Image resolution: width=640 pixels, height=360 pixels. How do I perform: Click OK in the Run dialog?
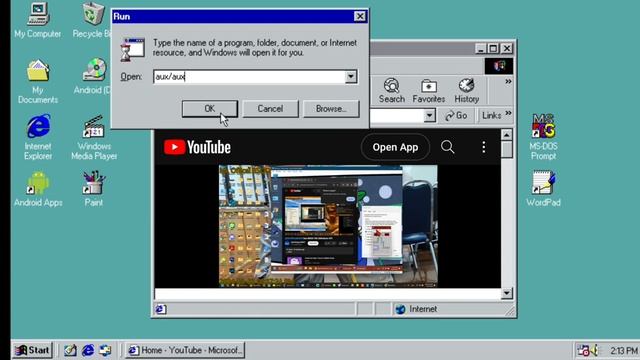pos(209,109)
